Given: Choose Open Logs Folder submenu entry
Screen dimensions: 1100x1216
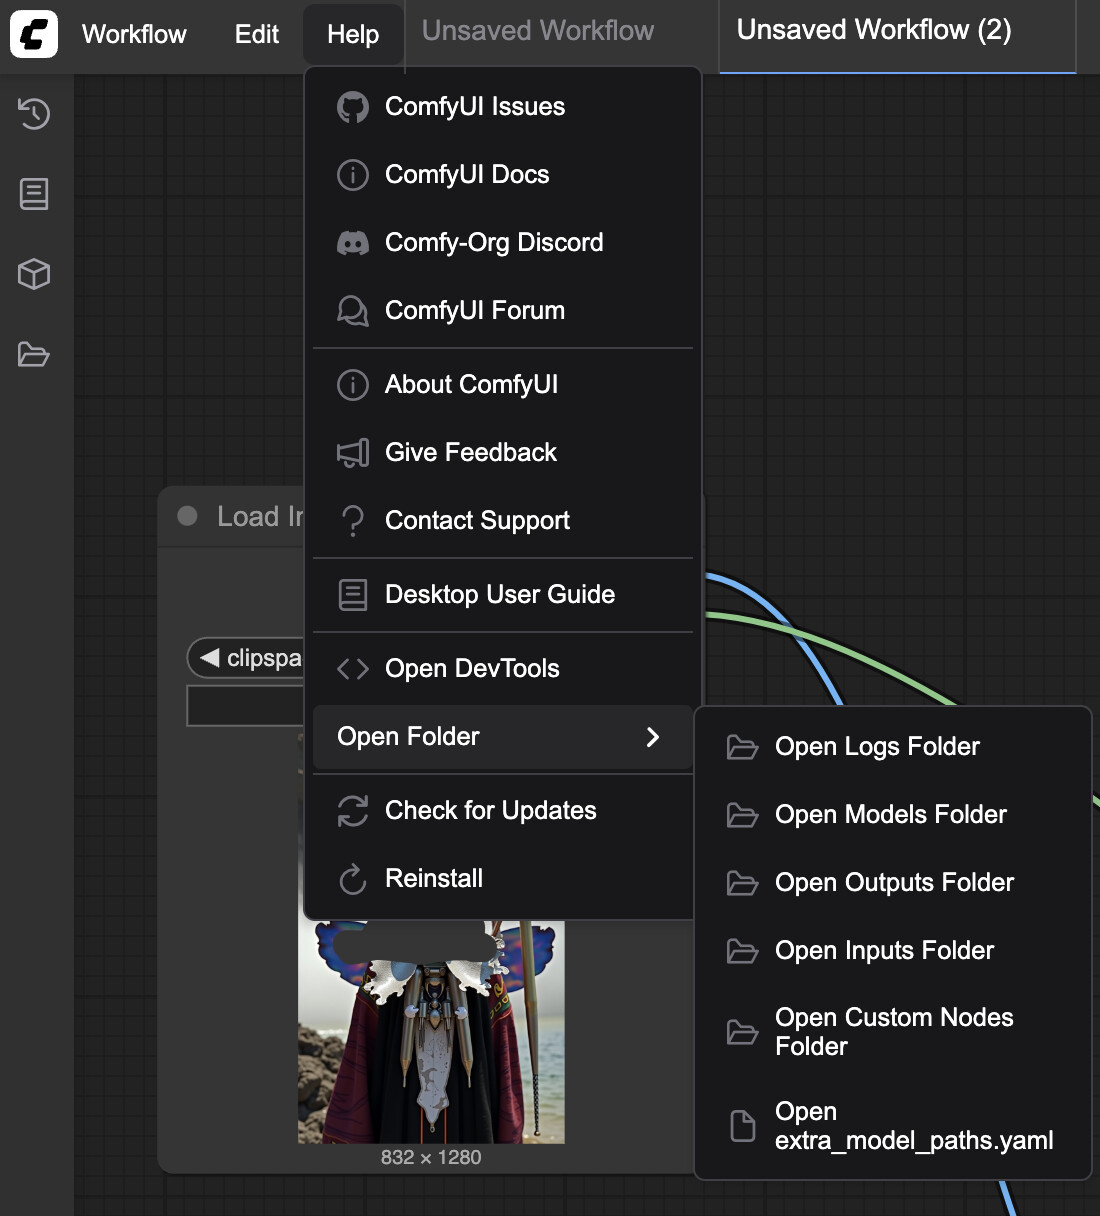Looking at the screenshot, I should (892, 747).
